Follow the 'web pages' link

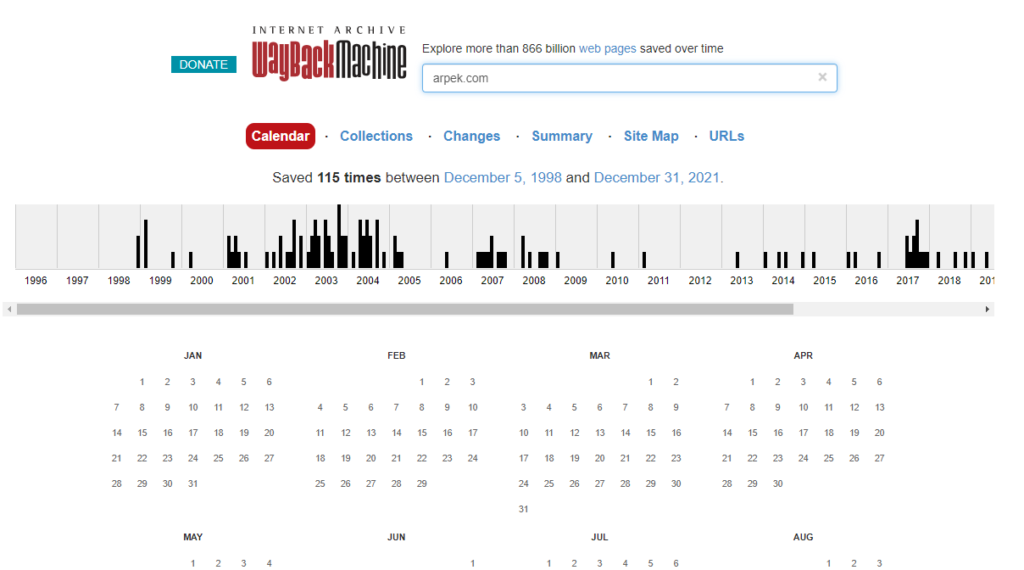click(x=607, y=48)
